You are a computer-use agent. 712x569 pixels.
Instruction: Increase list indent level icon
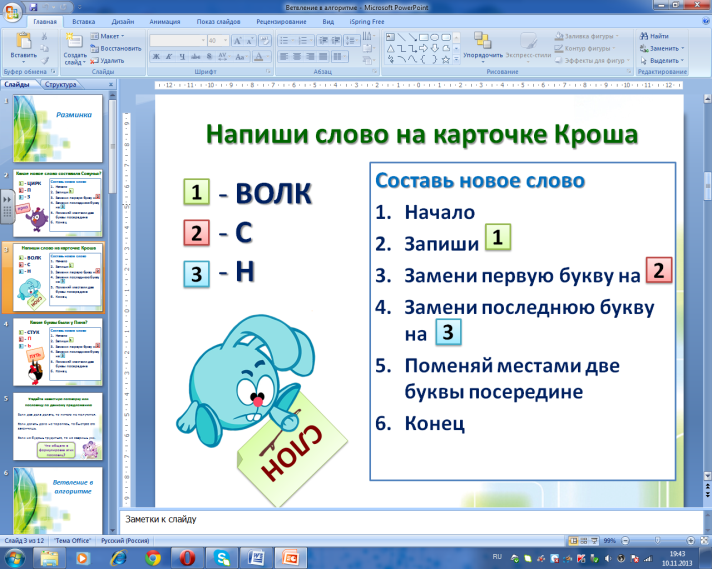point(336,41)
